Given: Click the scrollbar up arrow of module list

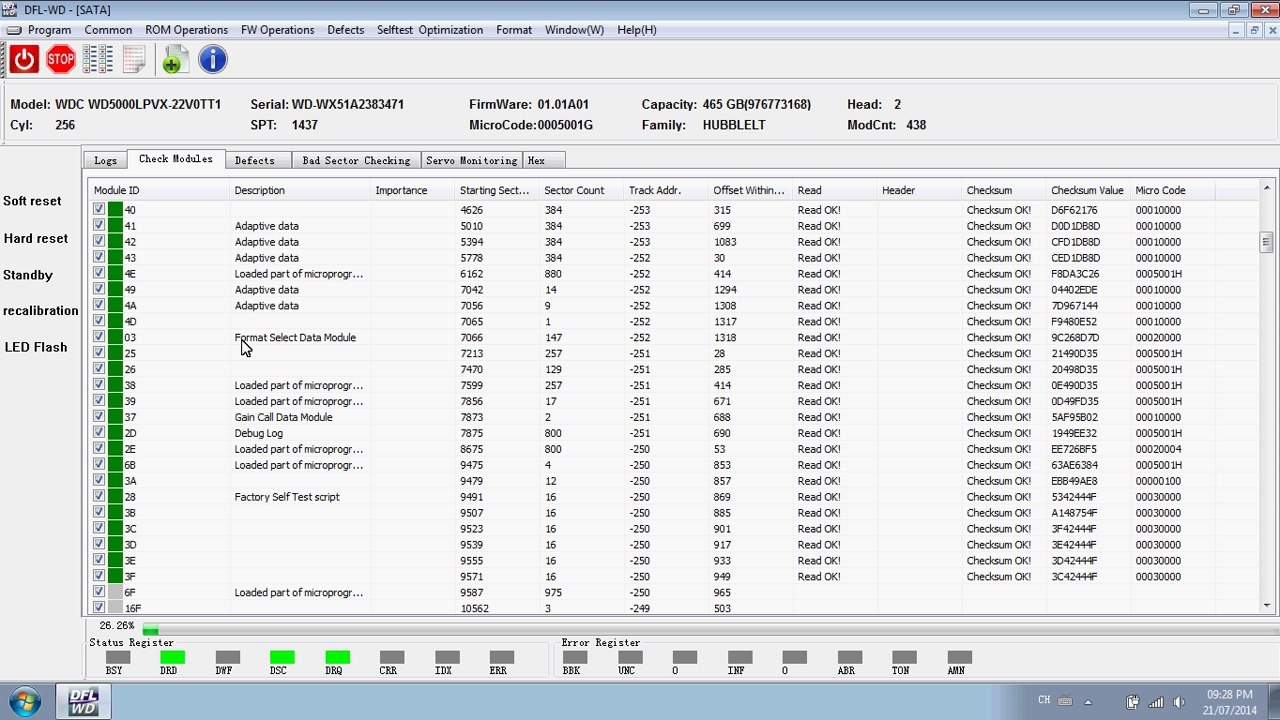Looking at the screenshot, I should click(x=1266, y=187).
